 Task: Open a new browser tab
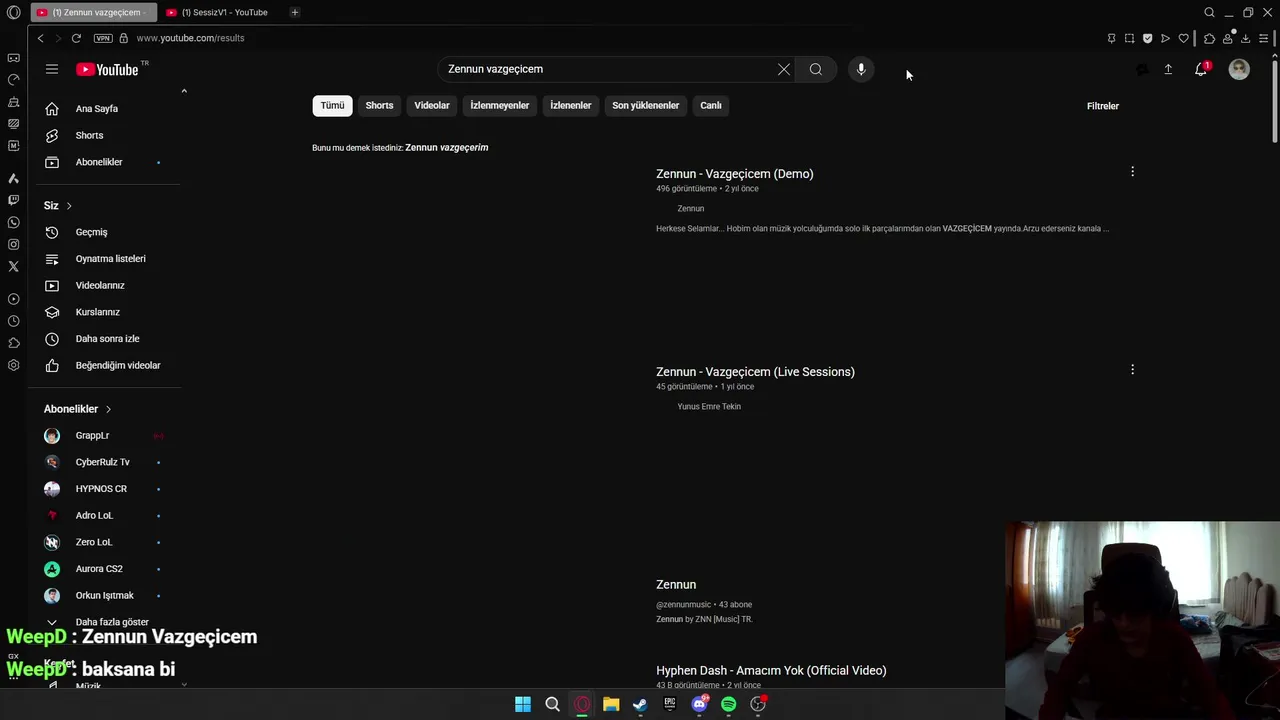tap(294, 12)
